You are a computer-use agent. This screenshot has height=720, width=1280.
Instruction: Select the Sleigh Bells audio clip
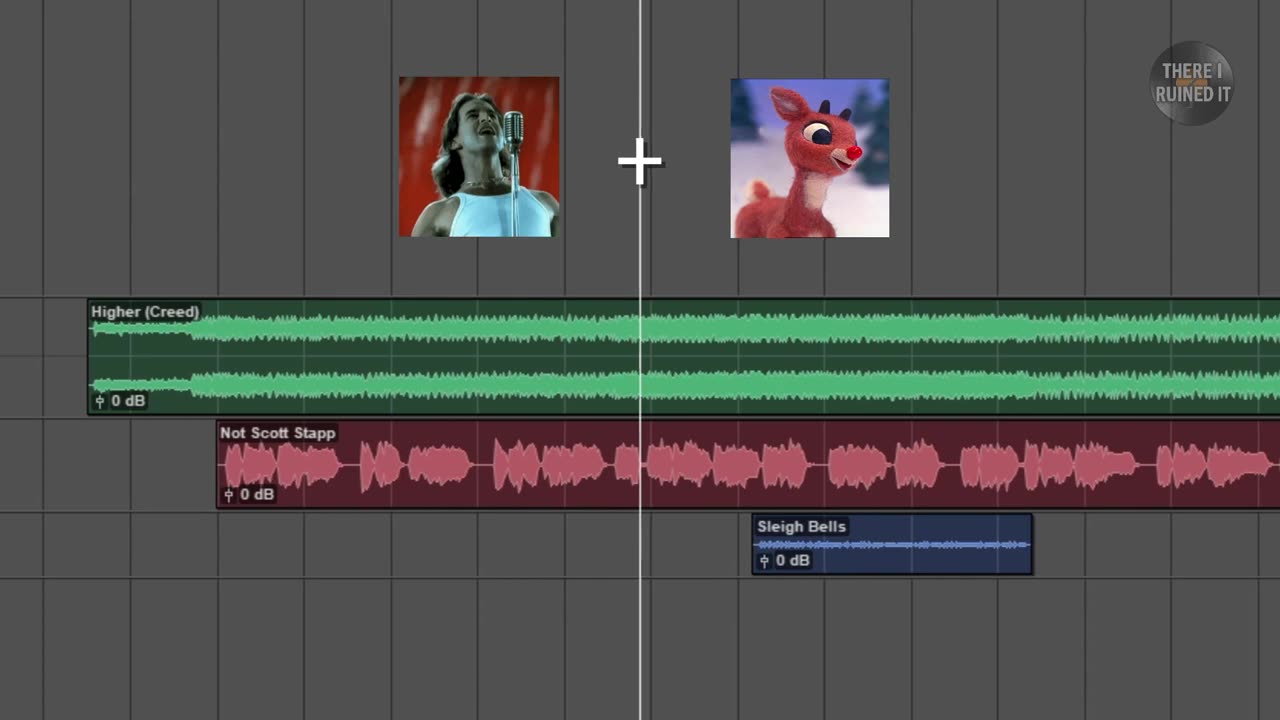point(892,544)
